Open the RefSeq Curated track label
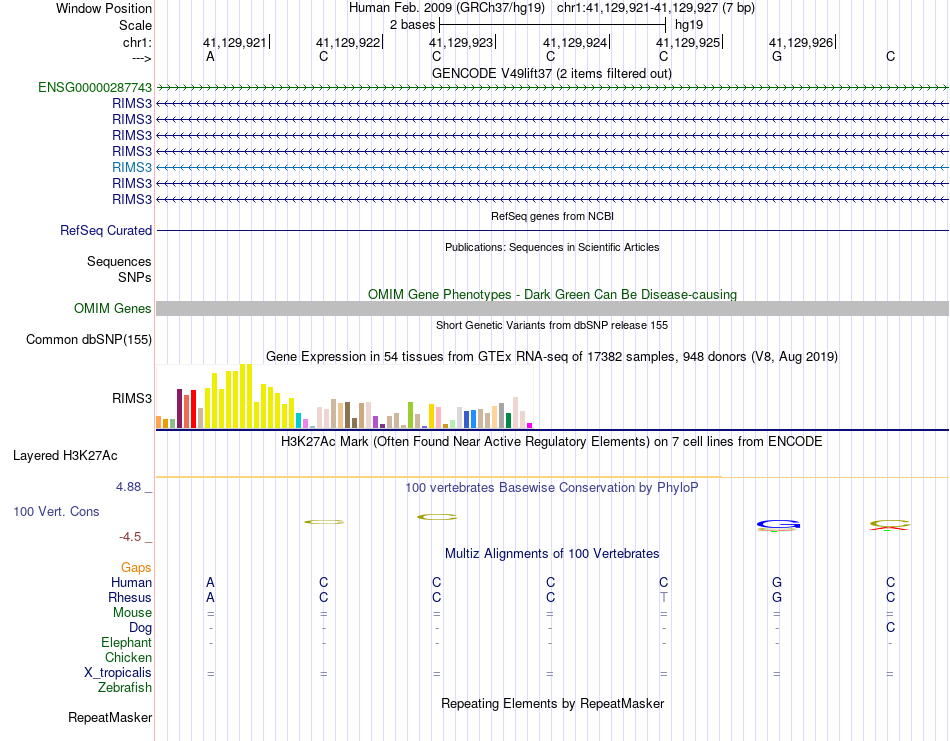The width and height of the screenshot is (950, 741). coord(105,231)
